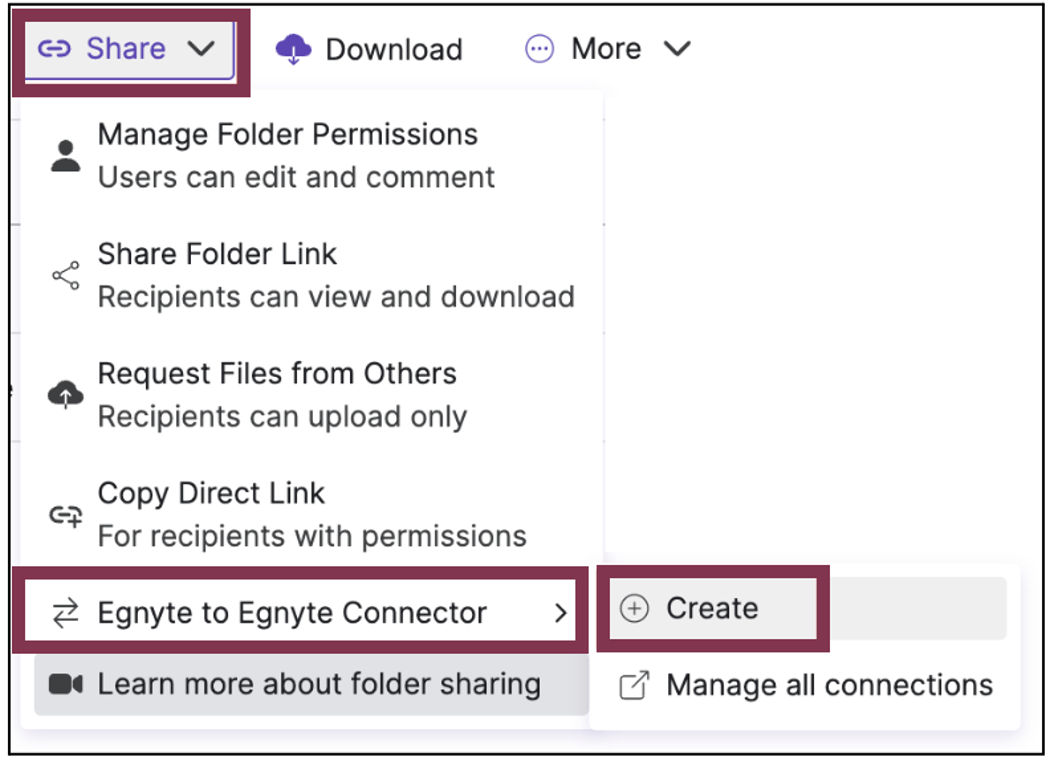Open the Share dropdown chevron
The width and height of the screenshot is (1048, 764).
click(x=202, y=48)
